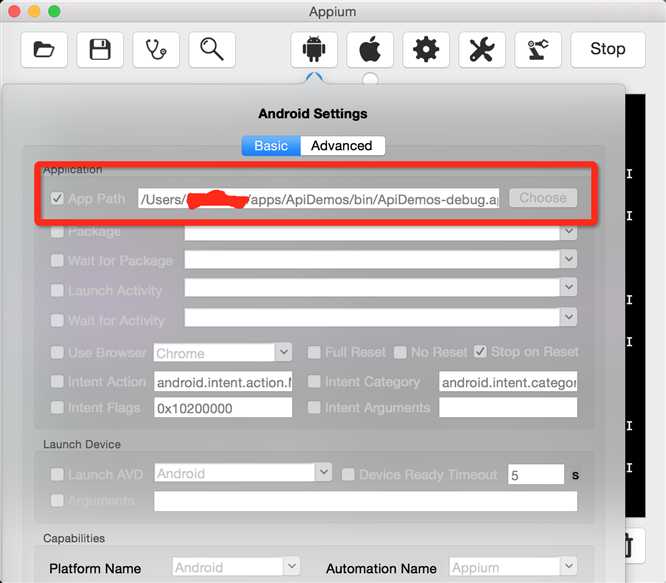Expand the Package dropdown
Viewport: 666px width, 583px height.
coord(569,231)
